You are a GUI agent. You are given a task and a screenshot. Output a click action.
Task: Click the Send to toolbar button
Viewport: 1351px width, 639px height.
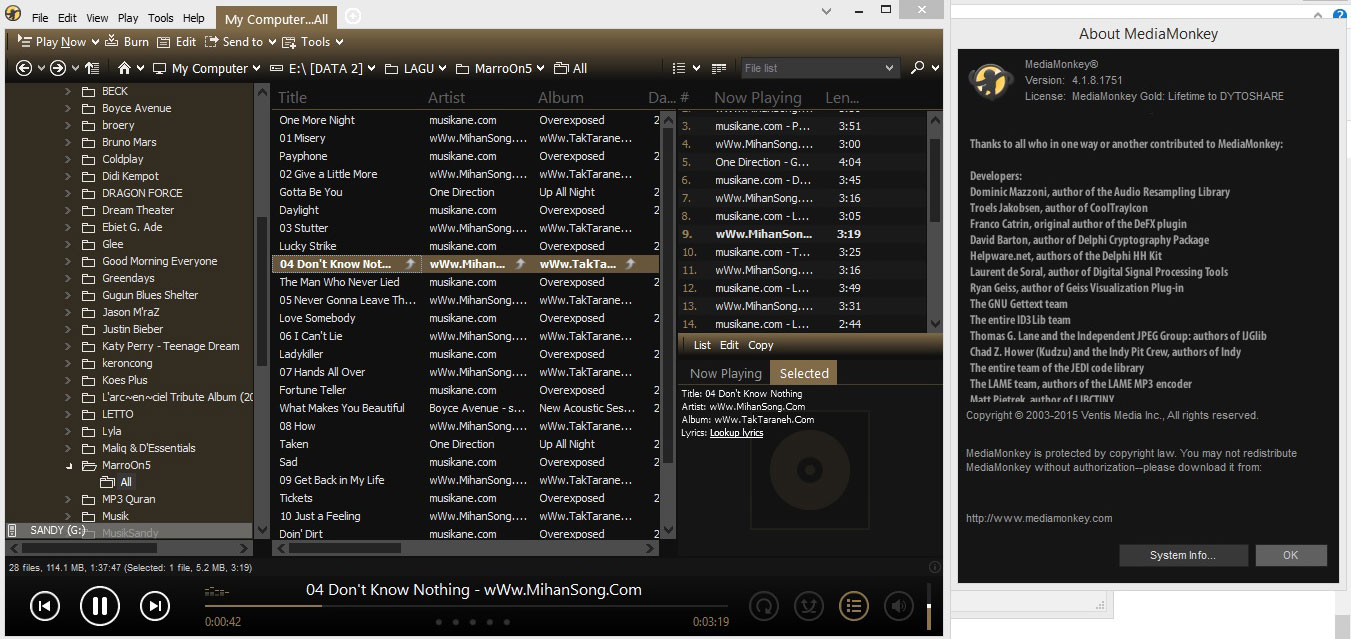[234, 42]
